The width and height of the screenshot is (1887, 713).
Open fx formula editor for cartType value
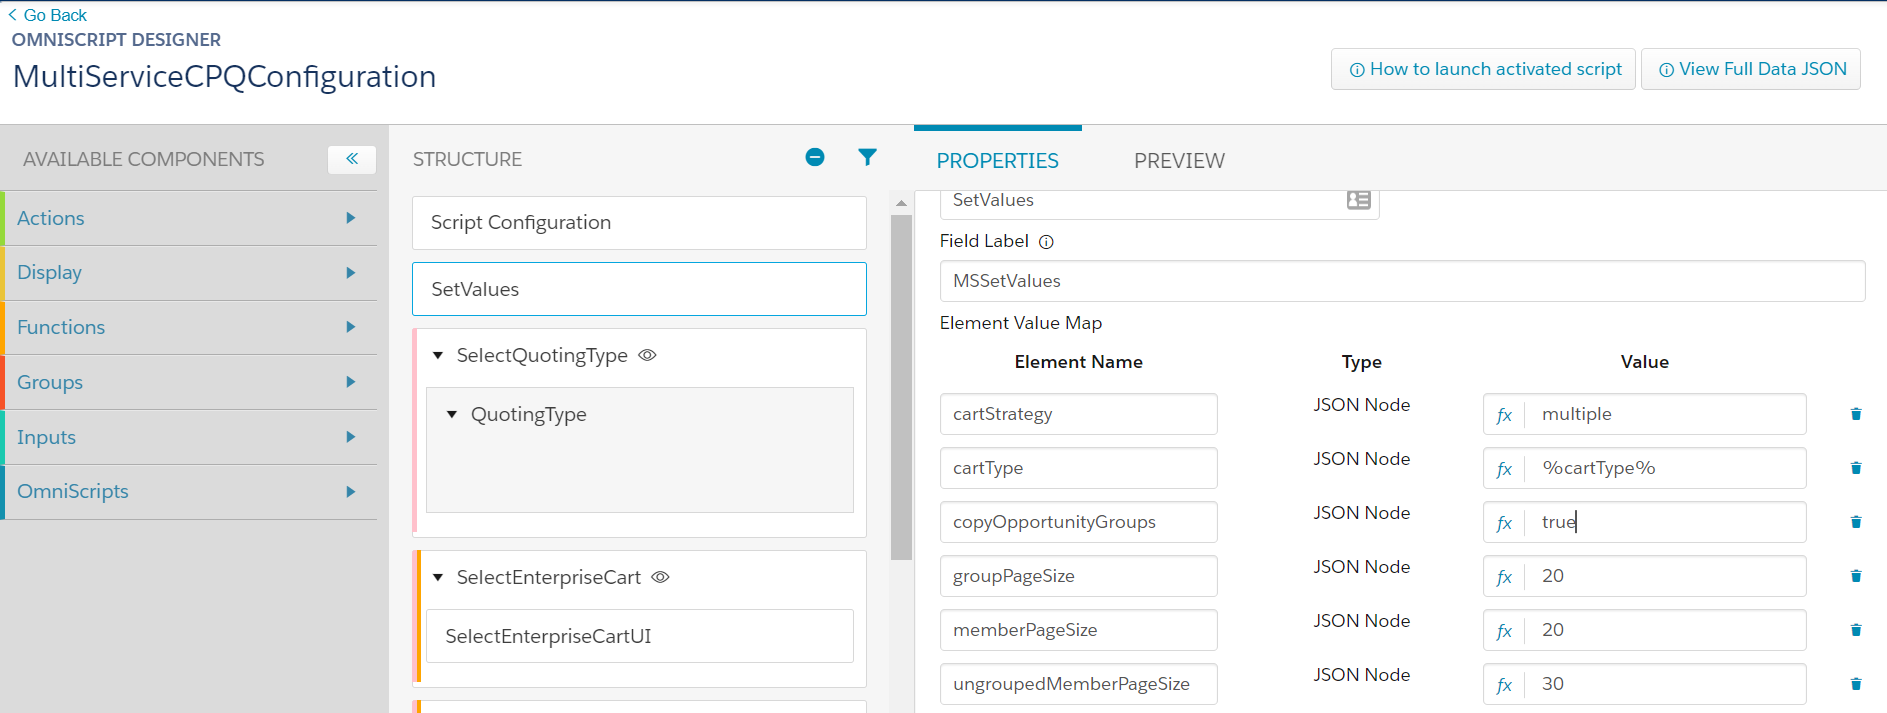tap(1504, 469)
